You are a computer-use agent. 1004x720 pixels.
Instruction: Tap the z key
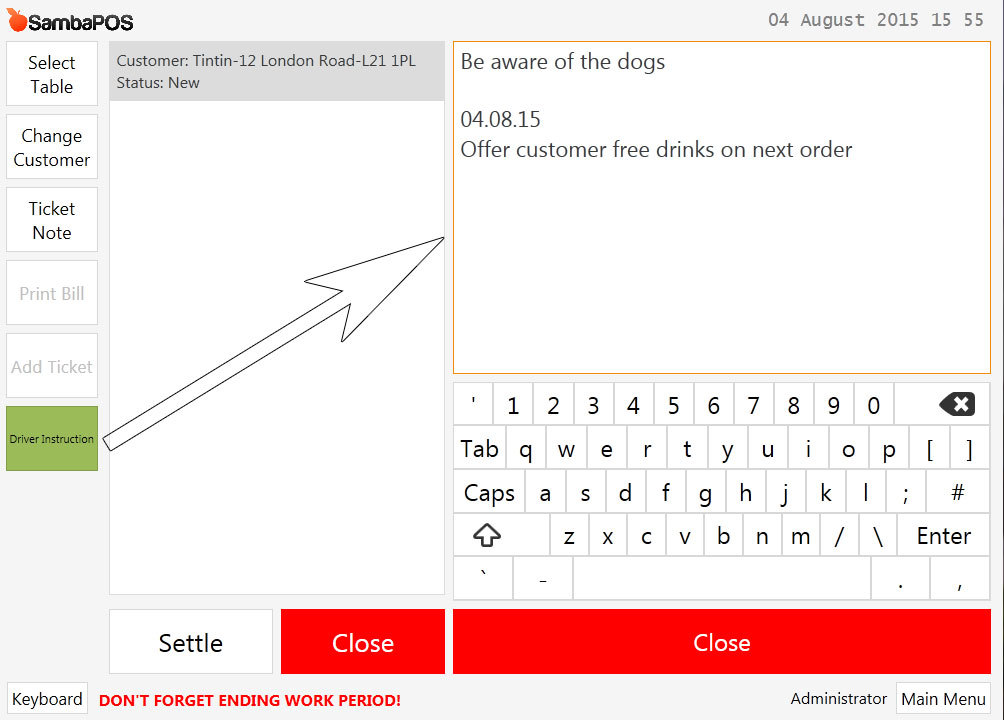click(569, 535)
